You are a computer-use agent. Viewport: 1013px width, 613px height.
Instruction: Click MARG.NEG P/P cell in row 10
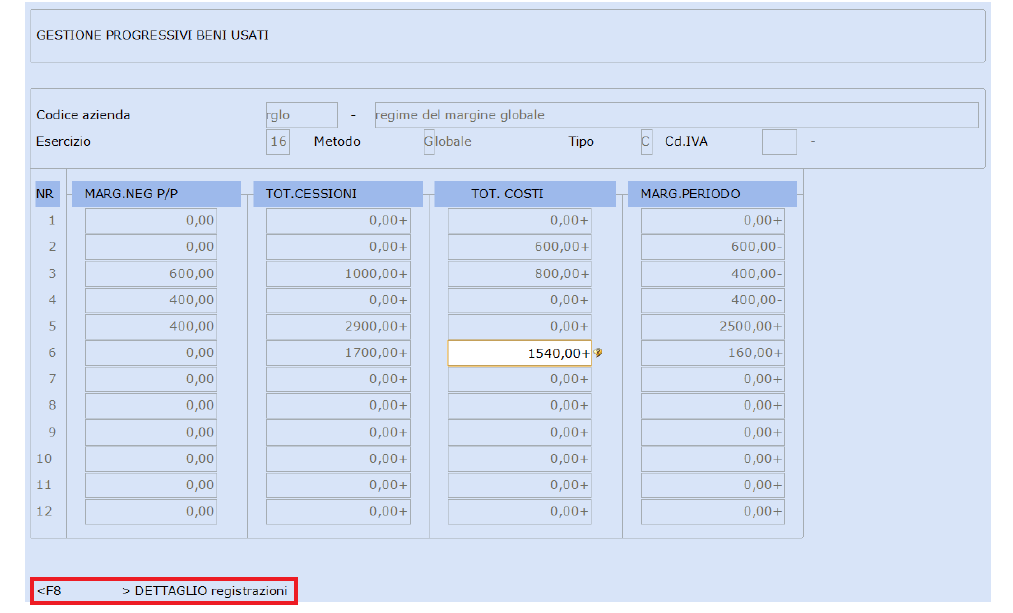(151, 459)
